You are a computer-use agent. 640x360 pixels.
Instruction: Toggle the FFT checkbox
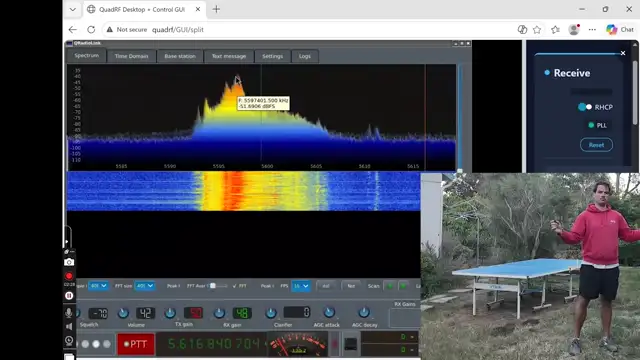tap(235, 286)
